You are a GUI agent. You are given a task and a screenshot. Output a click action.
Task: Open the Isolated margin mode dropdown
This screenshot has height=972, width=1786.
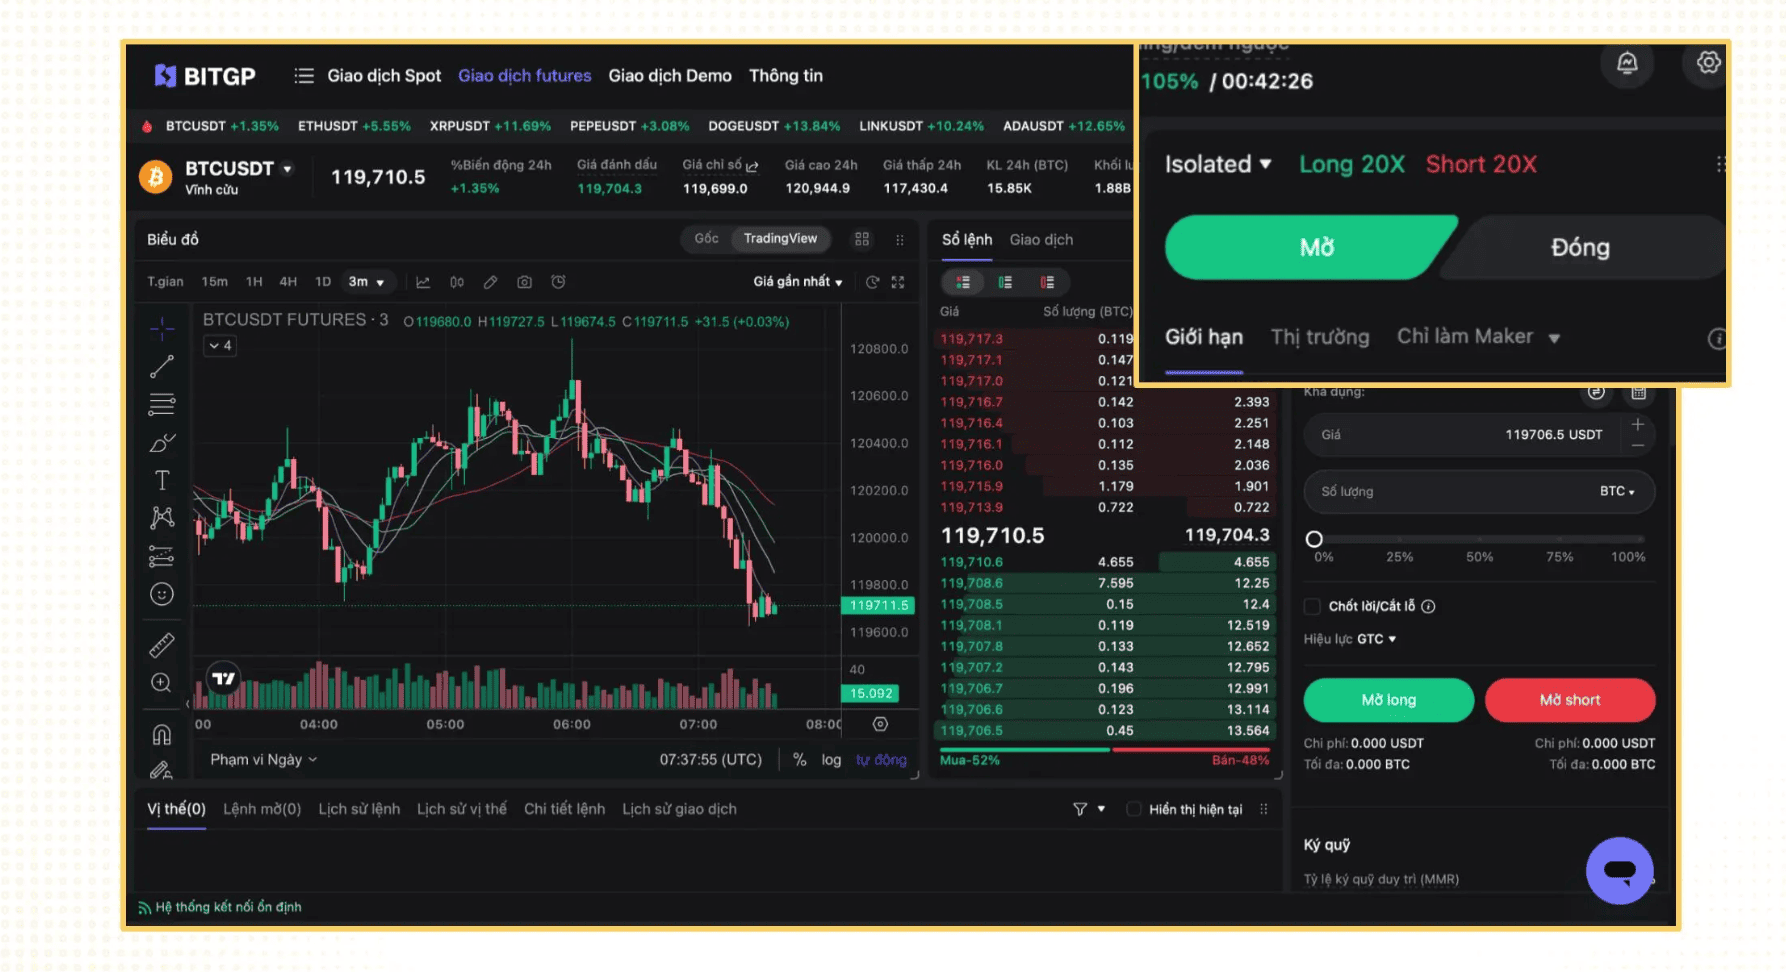[x=1217, y=164]
